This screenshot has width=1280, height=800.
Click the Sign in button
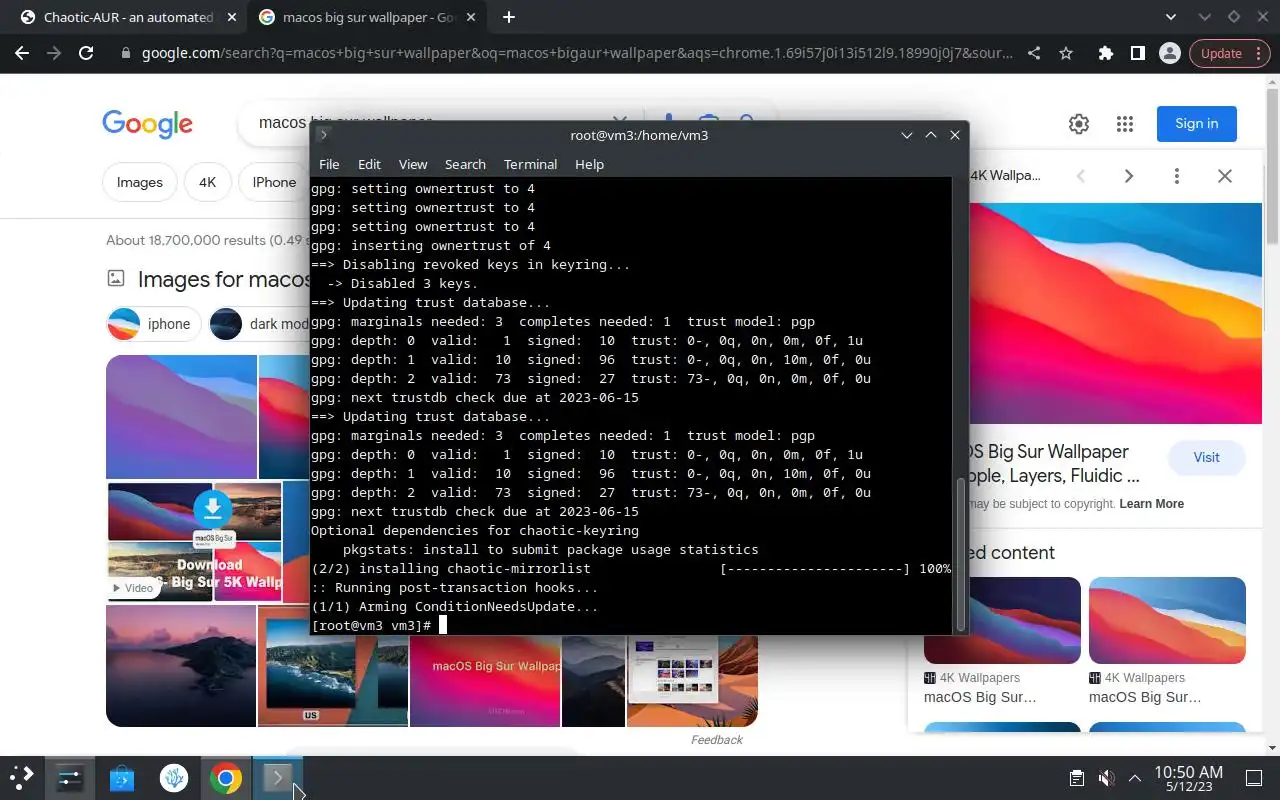(x=1196, y=123)
